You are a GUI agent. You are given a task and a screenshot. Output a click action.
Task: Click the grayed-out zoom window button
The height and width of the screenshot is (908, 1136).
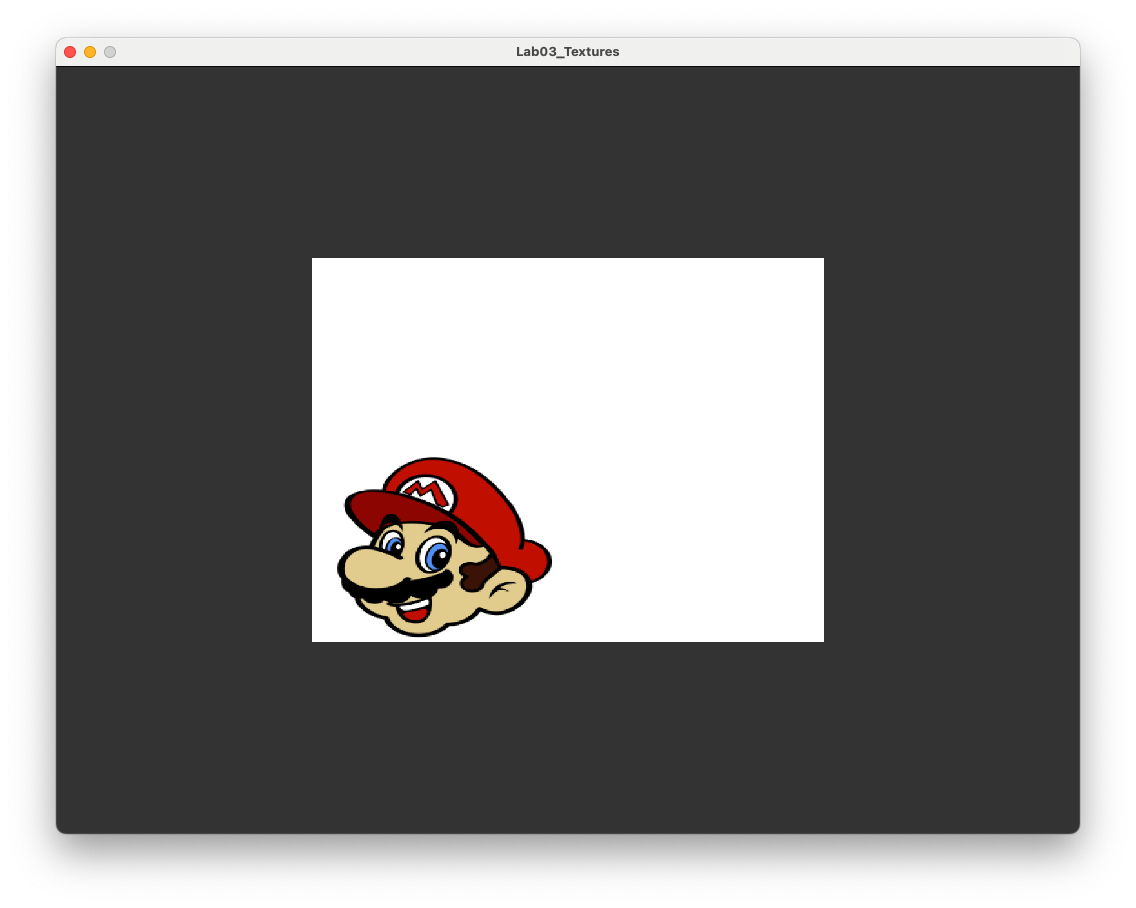(x=110, y=52)
